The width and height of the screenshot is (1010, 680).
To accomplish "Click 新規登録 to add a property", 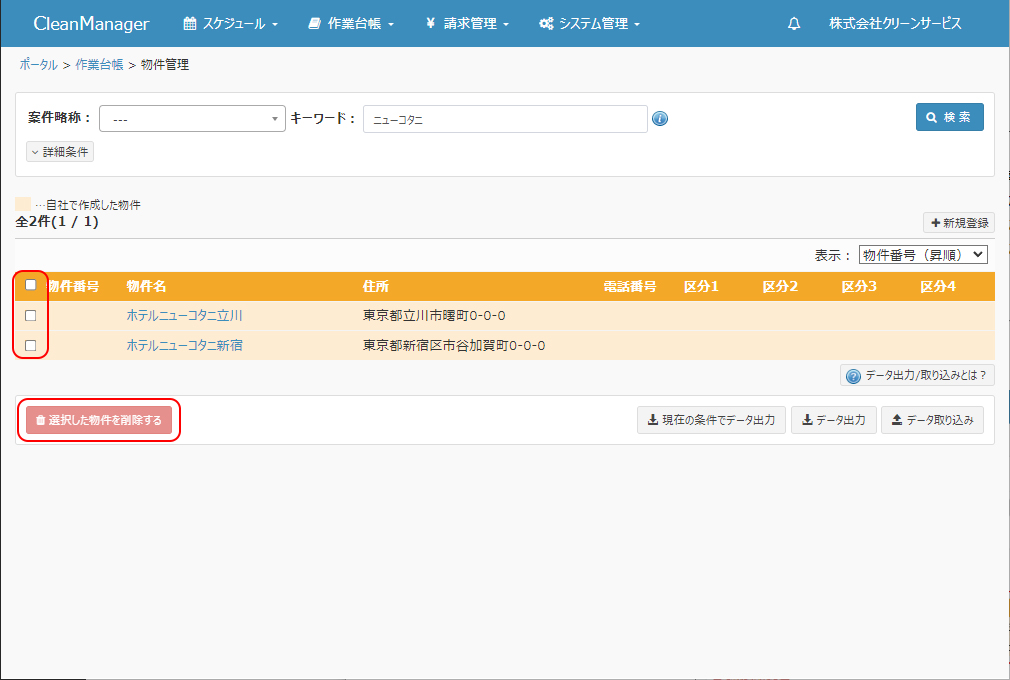I will pos(958,223).
